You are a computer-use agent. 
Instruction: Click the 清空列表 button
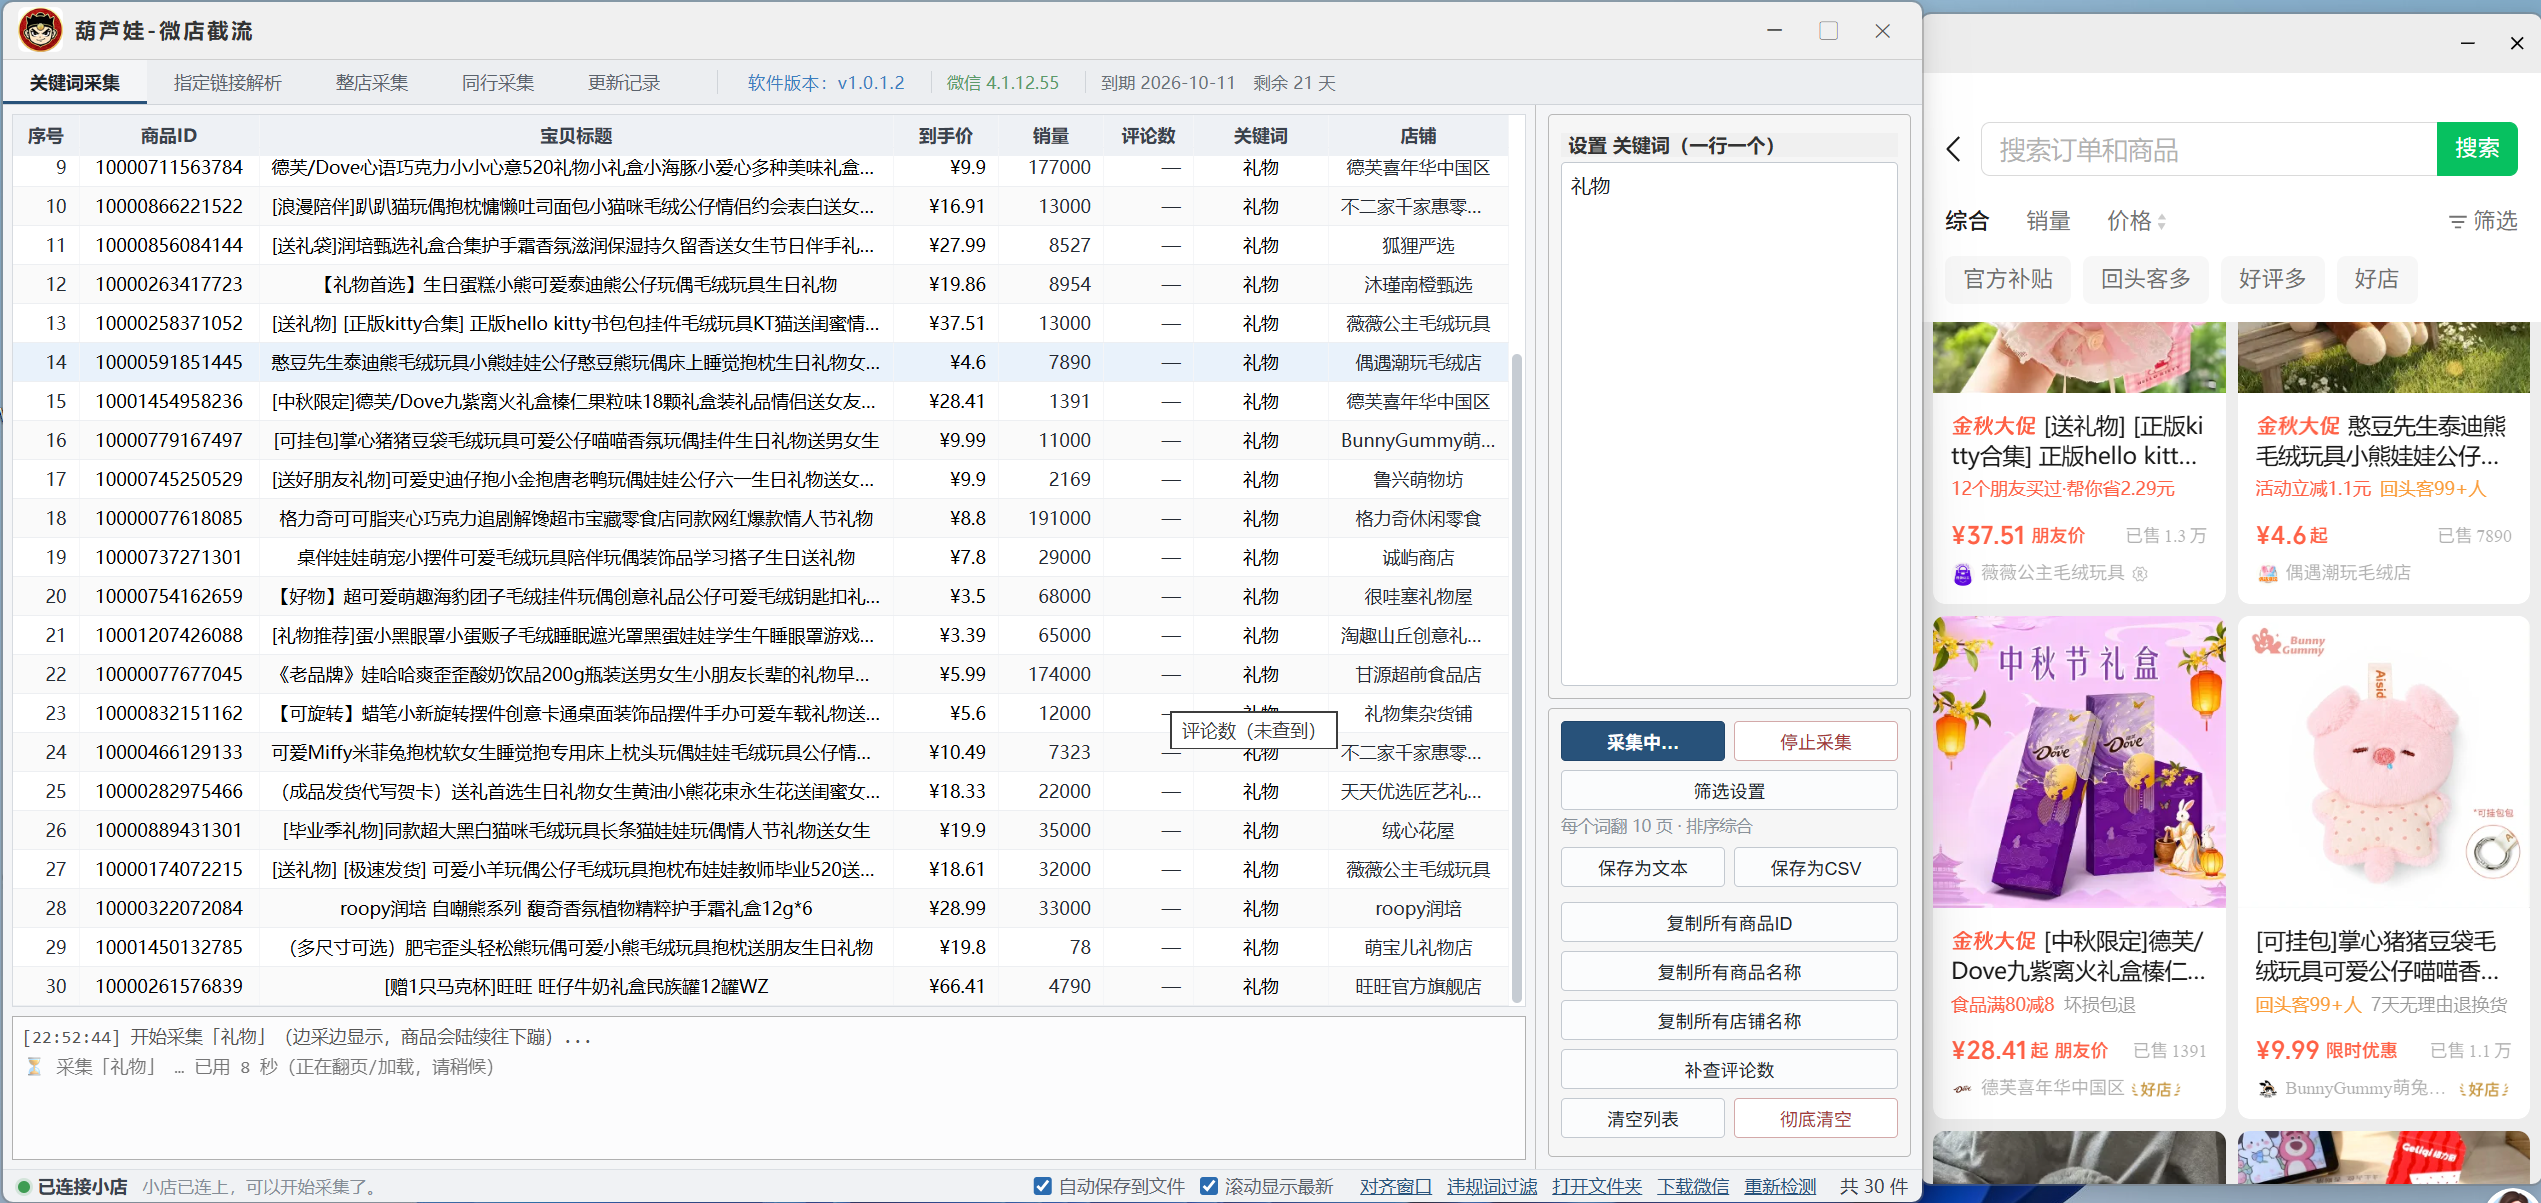1642,1119
